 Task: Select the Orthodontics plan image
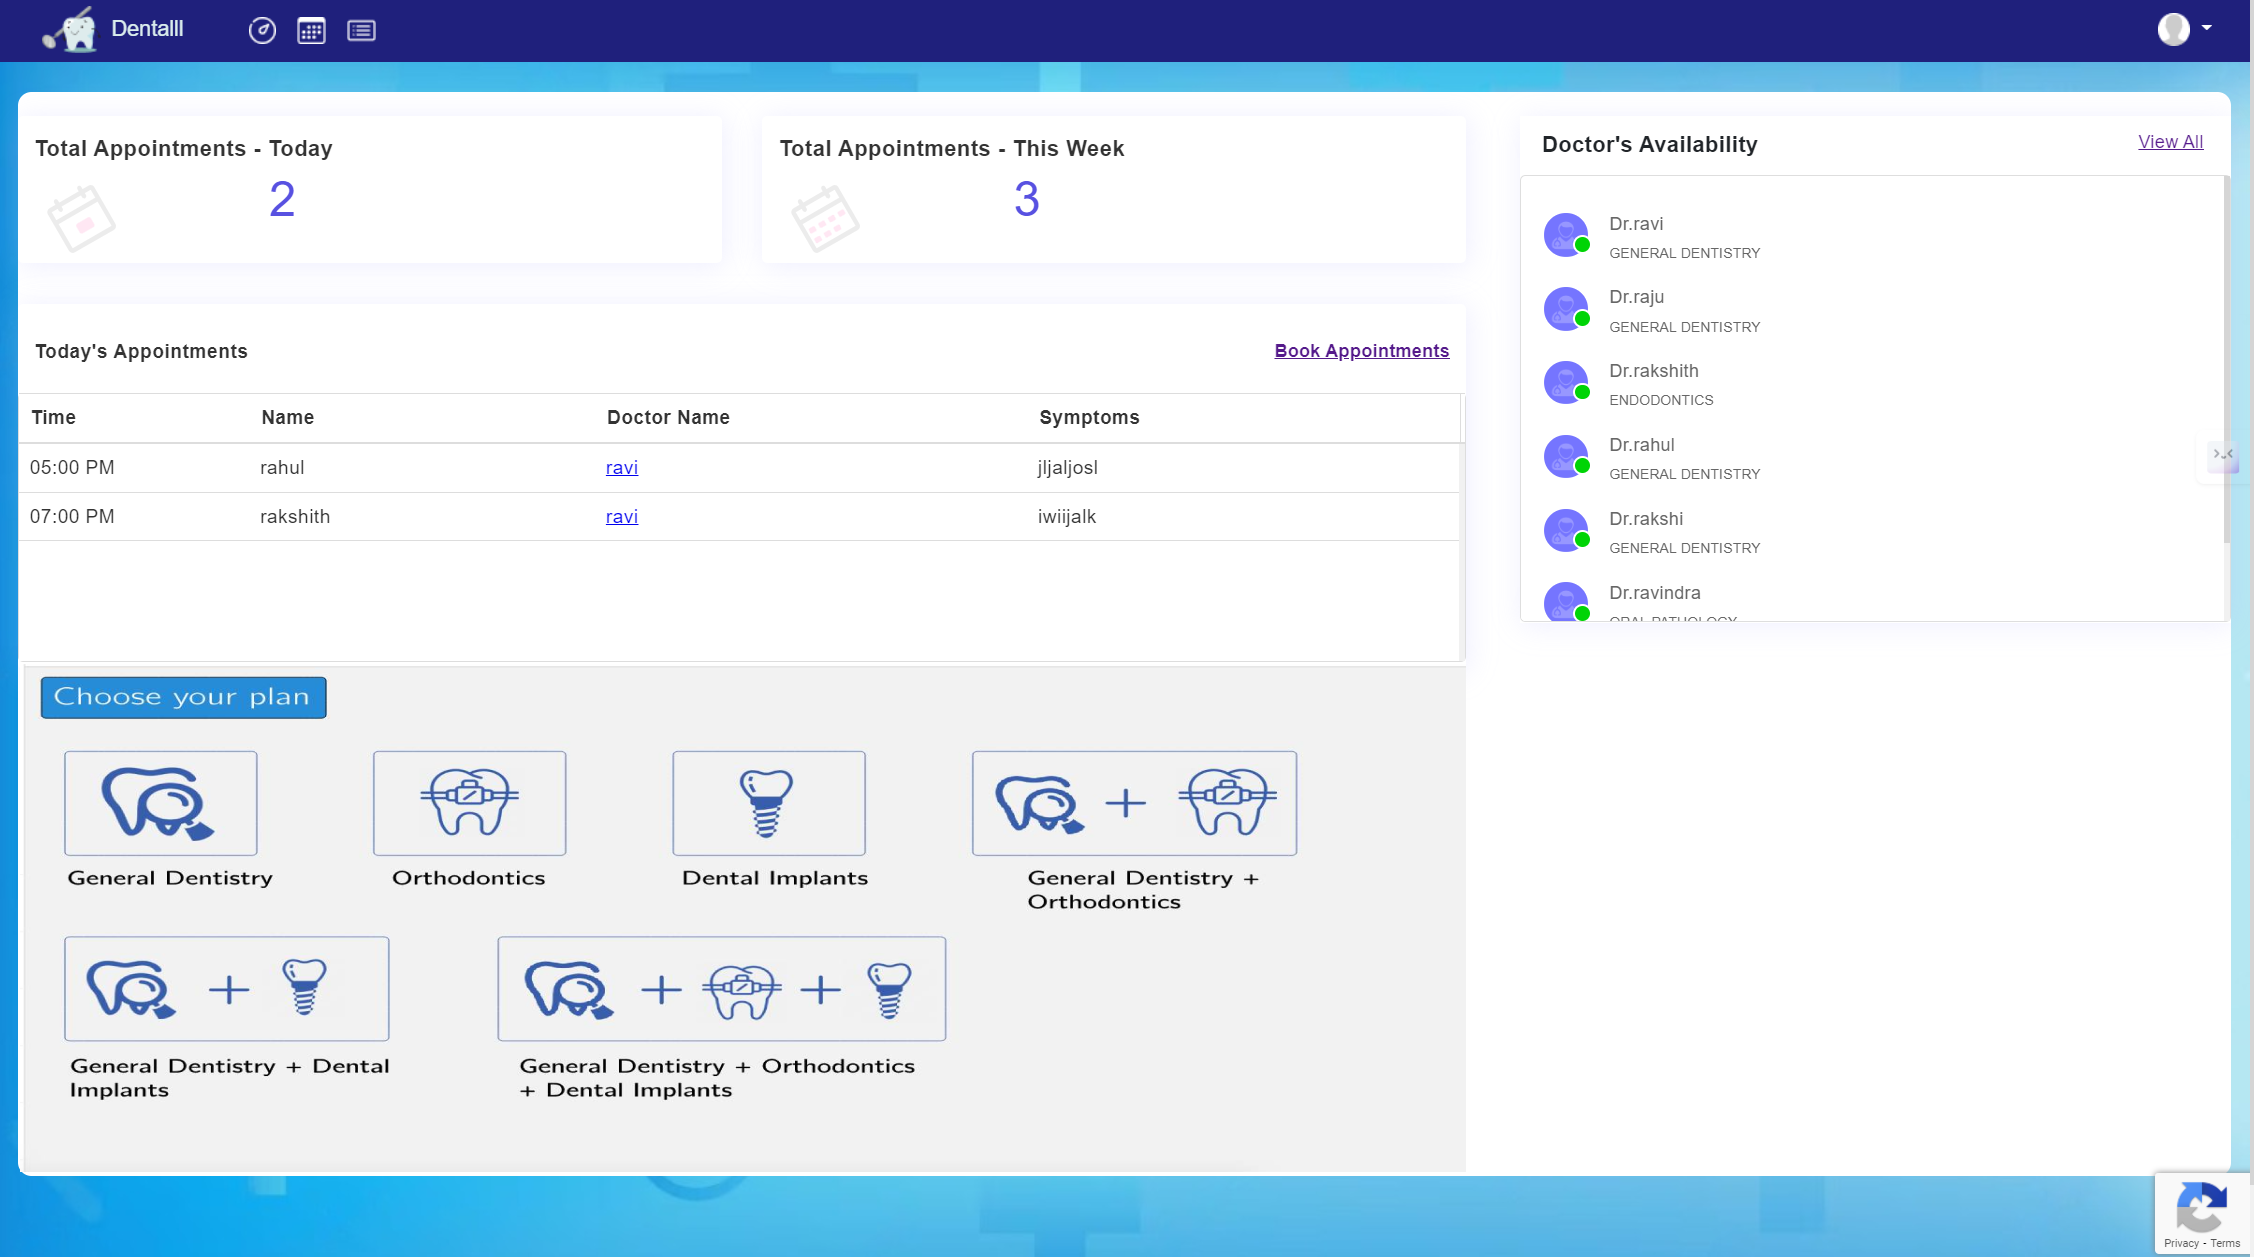[469, 803]
